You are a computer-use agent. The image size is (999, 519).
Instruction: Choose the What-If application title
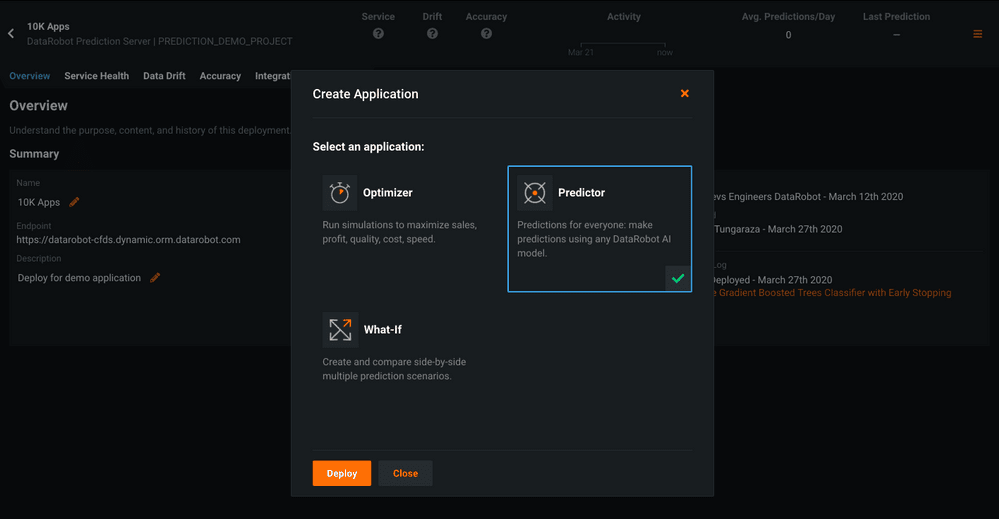pos(382,329)
